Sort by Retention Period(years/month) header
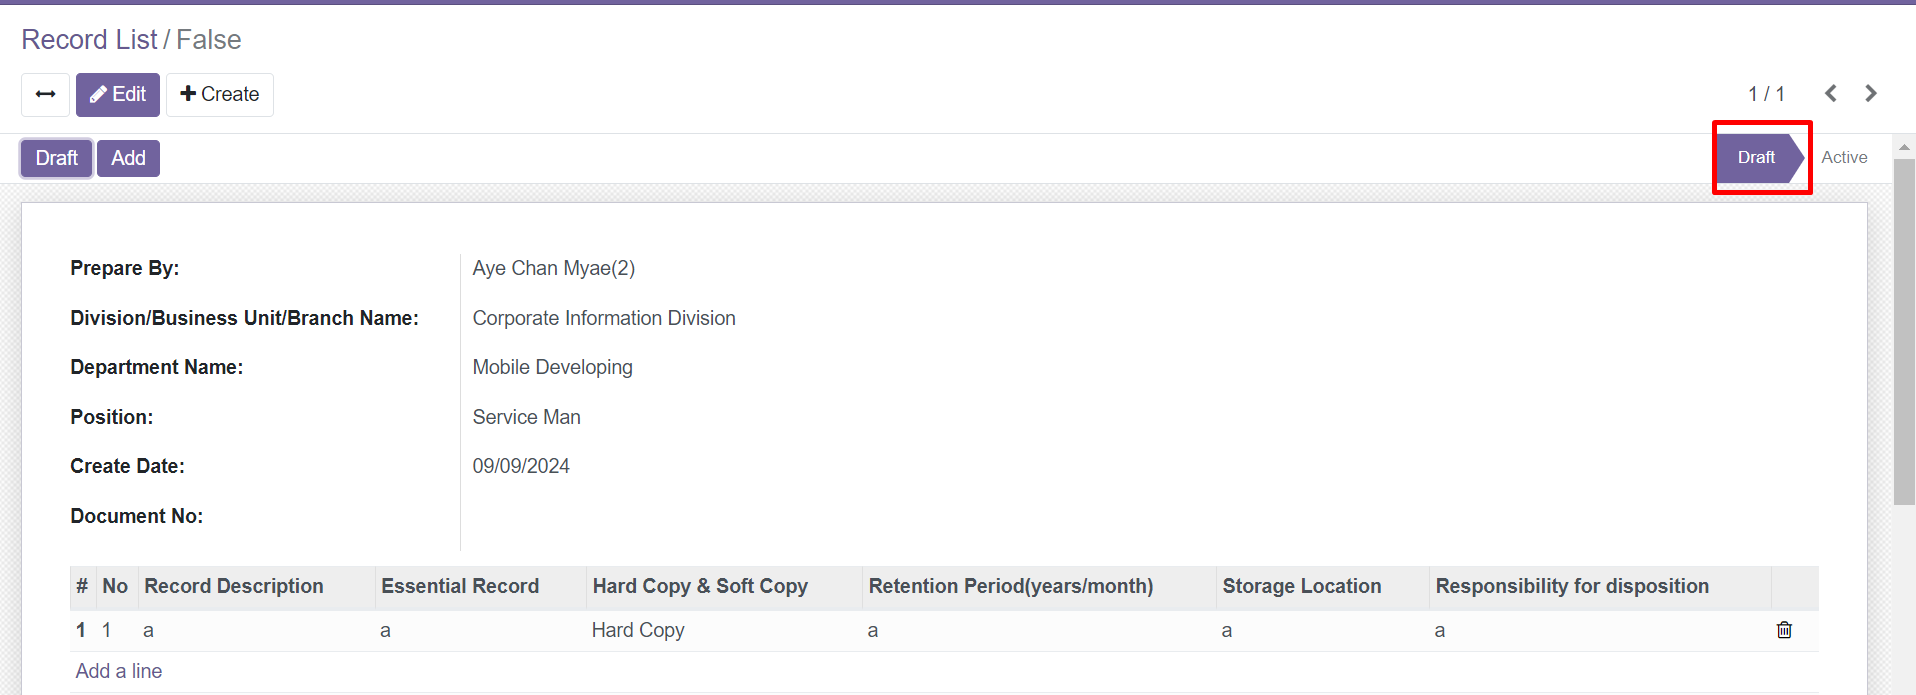Screen dimensions: 1916x695 (1039, 587)
